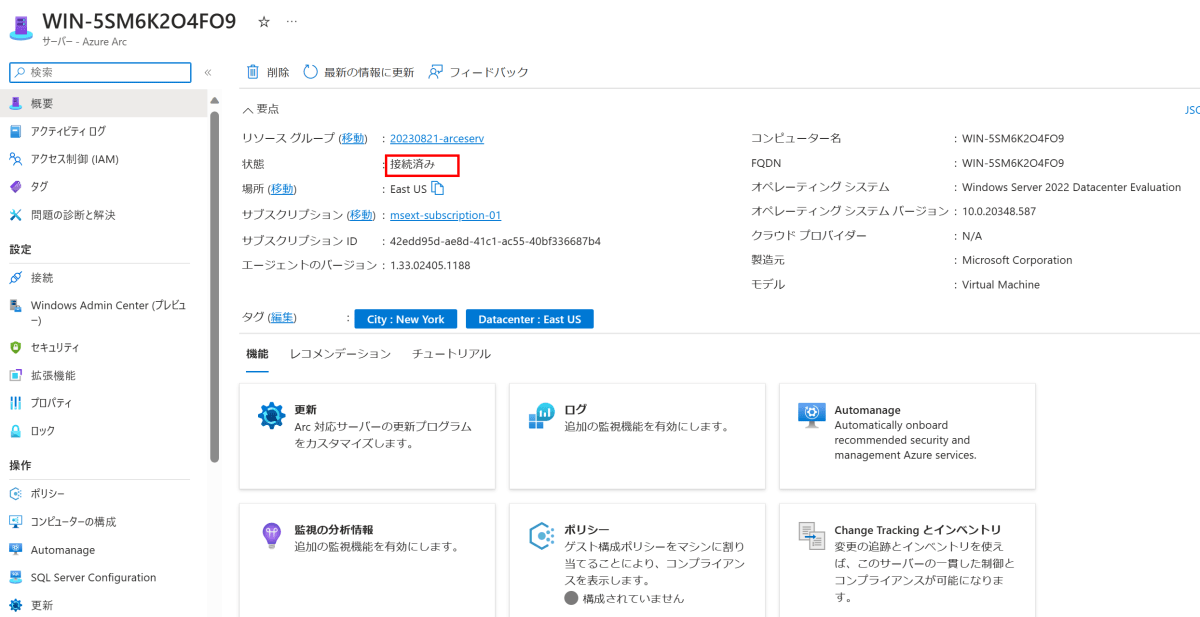
Task: Click Windows Server 2022 Datacenter Evaluation text
Action: [x=1071, y=187]
